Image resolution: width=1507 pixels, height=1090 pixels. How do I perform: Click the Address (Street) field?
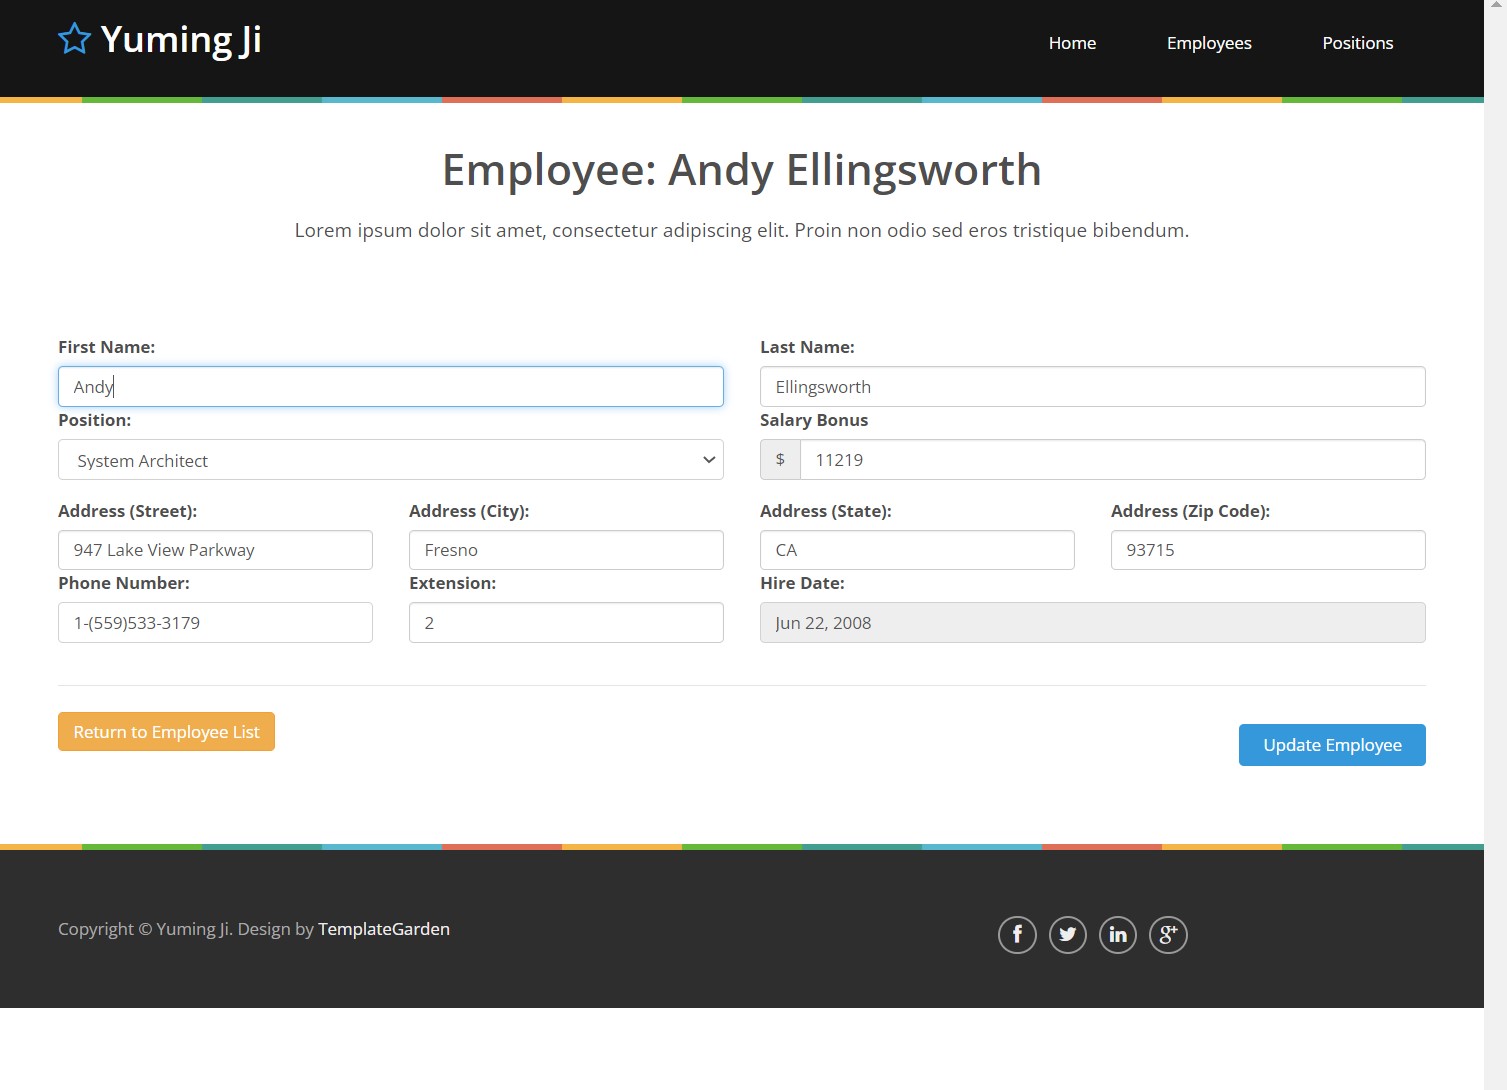(x=215, y=549)
